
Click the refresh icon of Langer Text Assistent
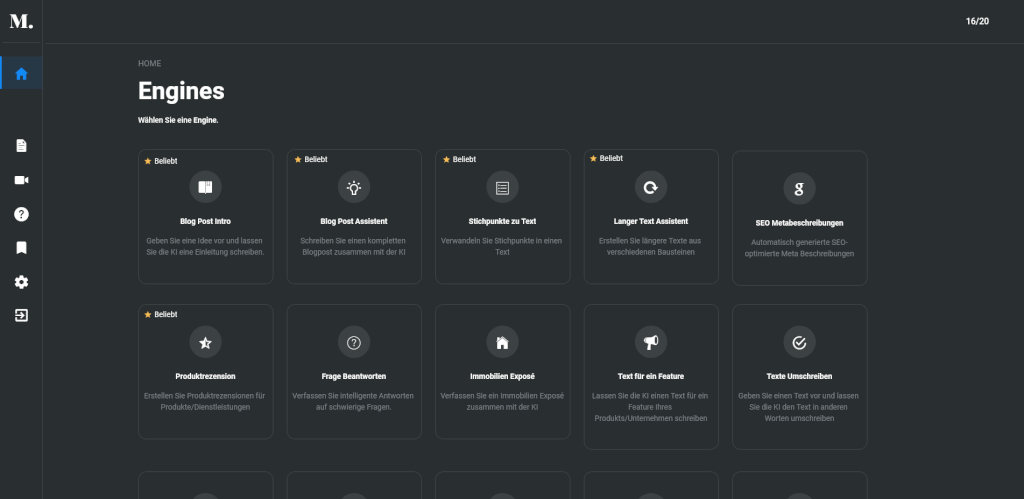pos(651,187)
